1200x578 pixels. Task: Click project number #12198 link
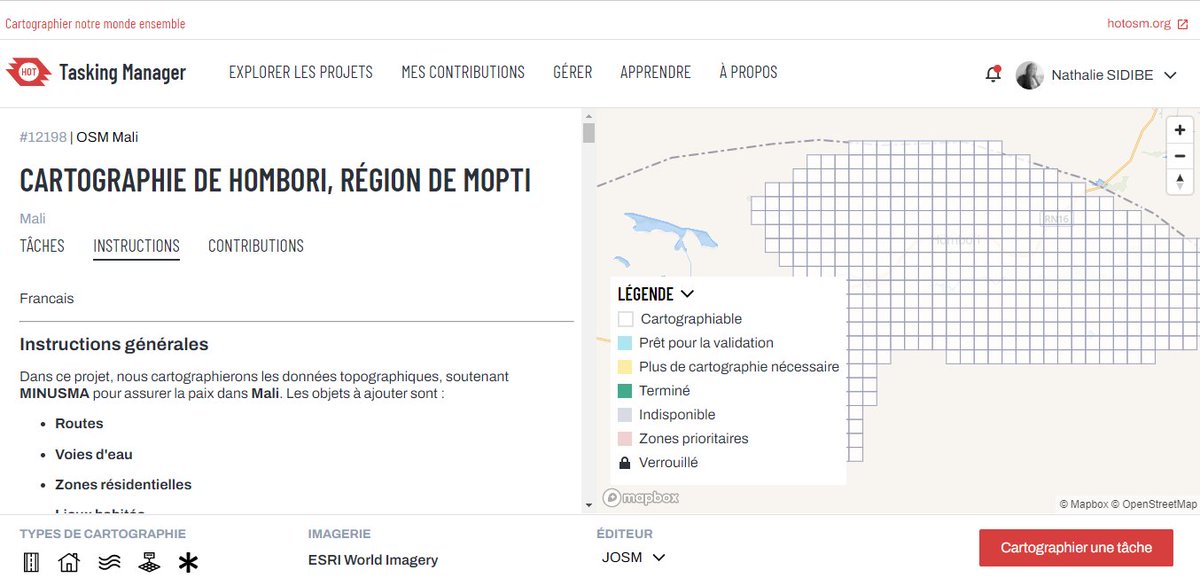(x=43, y=137)
